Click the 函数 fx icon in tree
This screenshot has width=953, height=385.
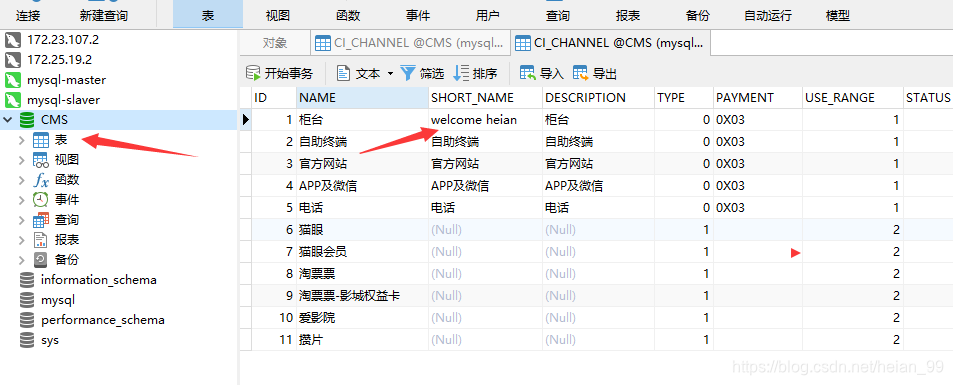point(41,180)
